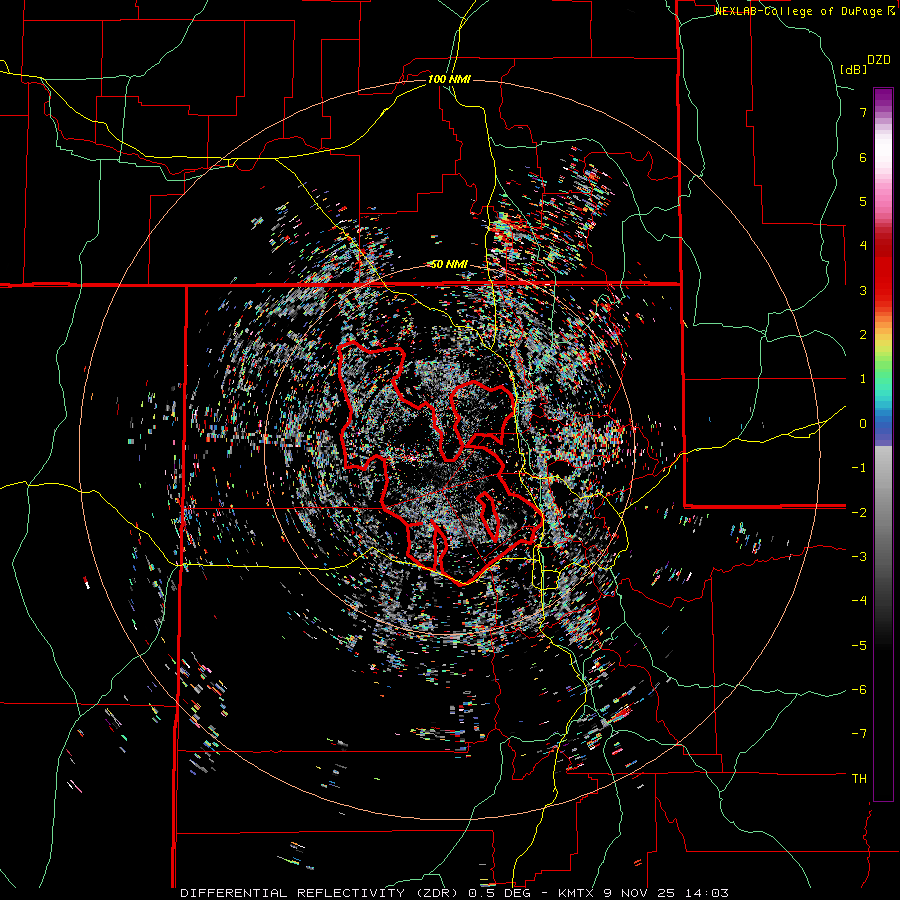Select the 2 value on color scale
Viewport: 900px width, 900px height.
click(863, 335)
